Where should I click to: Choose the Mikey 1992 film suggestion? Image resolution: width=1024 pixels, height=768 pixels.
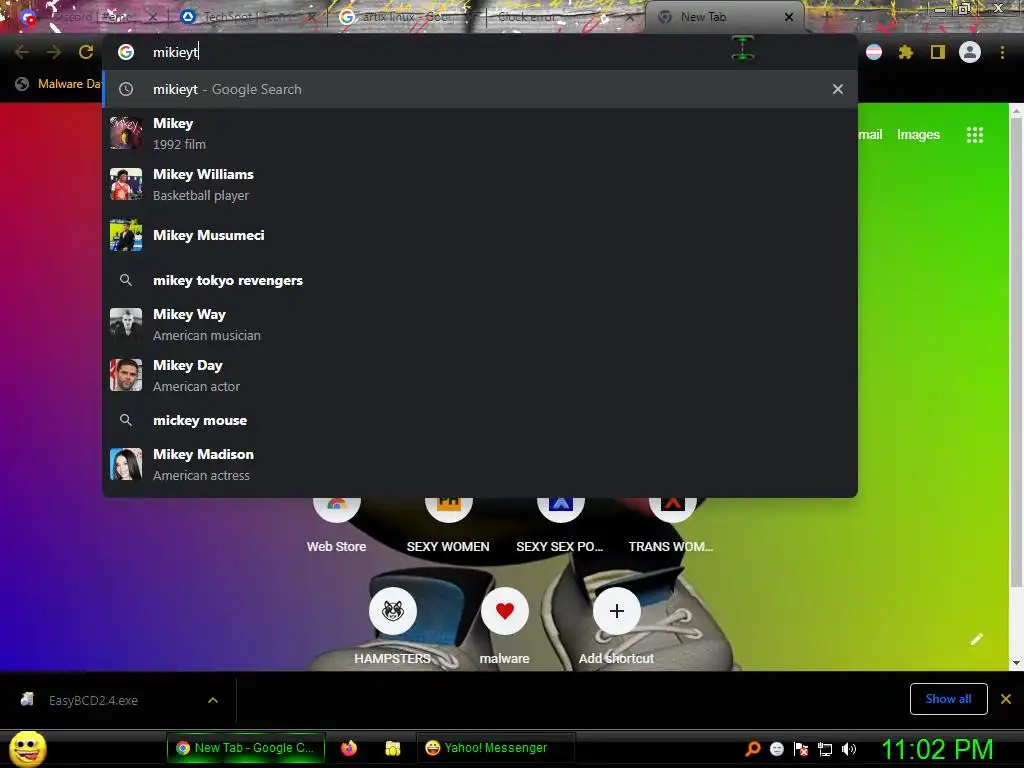coord(480,133)
